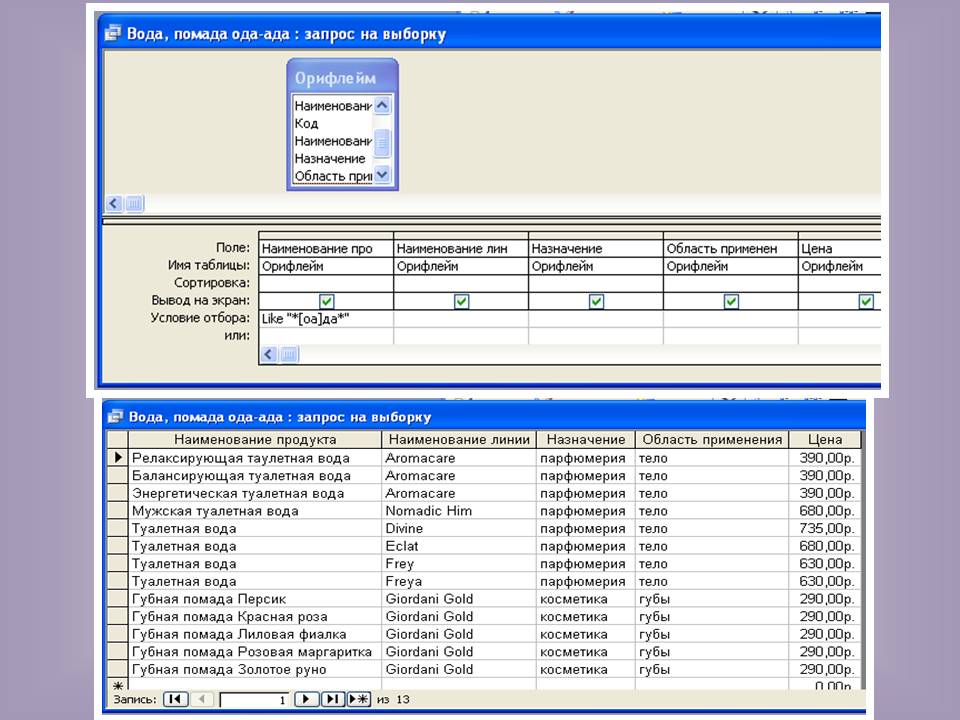The width and height of the screenshot is (960, 720).
Task: Open table name cell under Наименование лин
Action: [x=461, y=266]
